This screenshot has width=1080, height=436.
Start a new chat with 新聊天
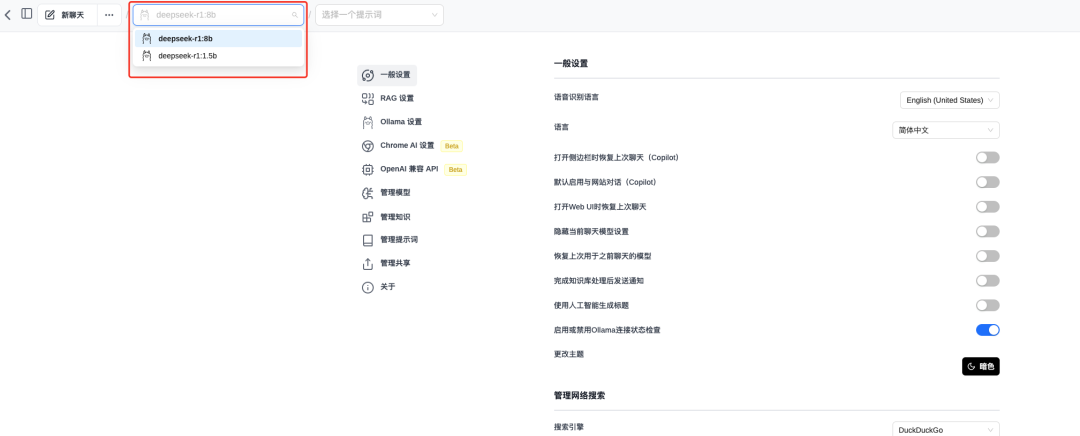pyautogui.click(x=68, y=14)
